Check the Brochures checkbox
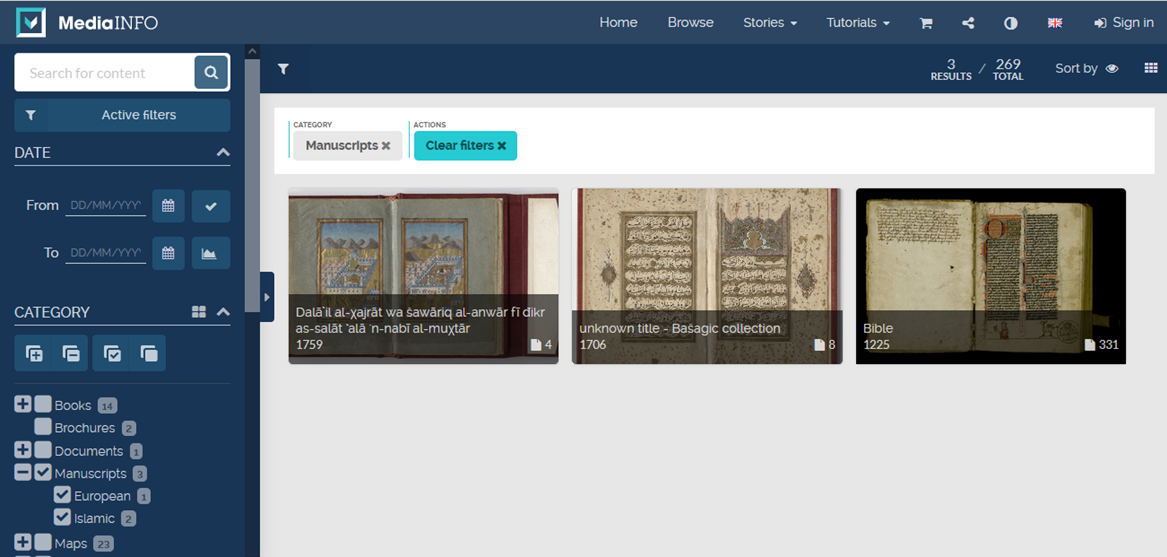This screenshot has width=1167, height=557. 43,427
